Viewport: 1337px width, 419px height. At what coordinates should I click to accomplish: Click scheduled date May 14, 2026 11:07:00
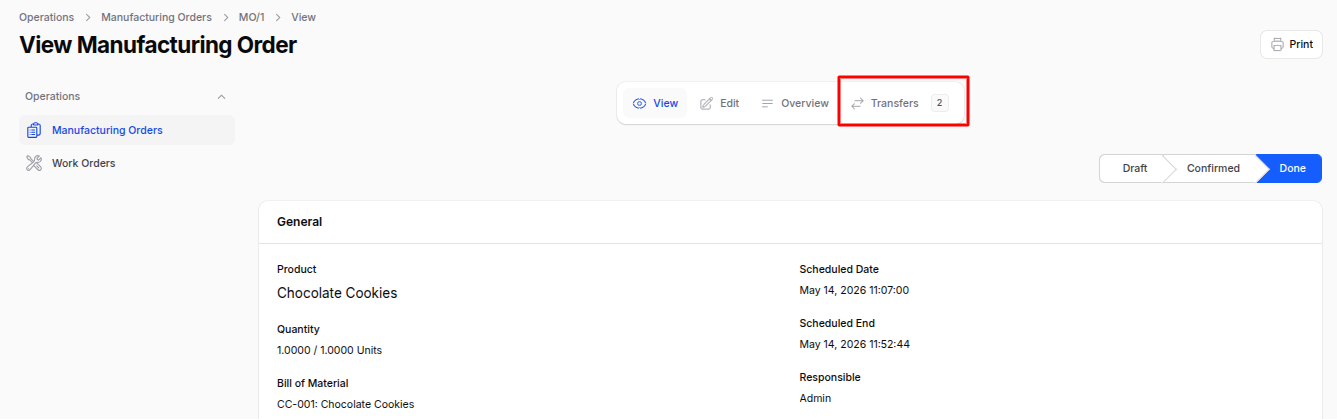pos(854,290)
